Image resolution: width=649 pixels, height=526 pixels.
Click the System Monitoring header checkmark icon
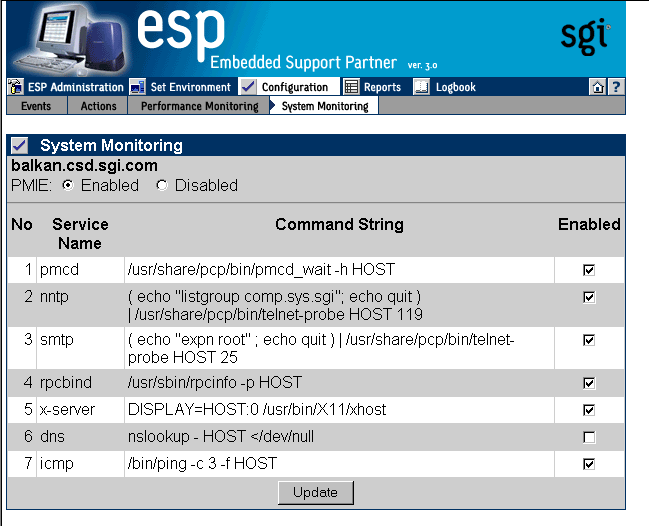pos(19,145)
